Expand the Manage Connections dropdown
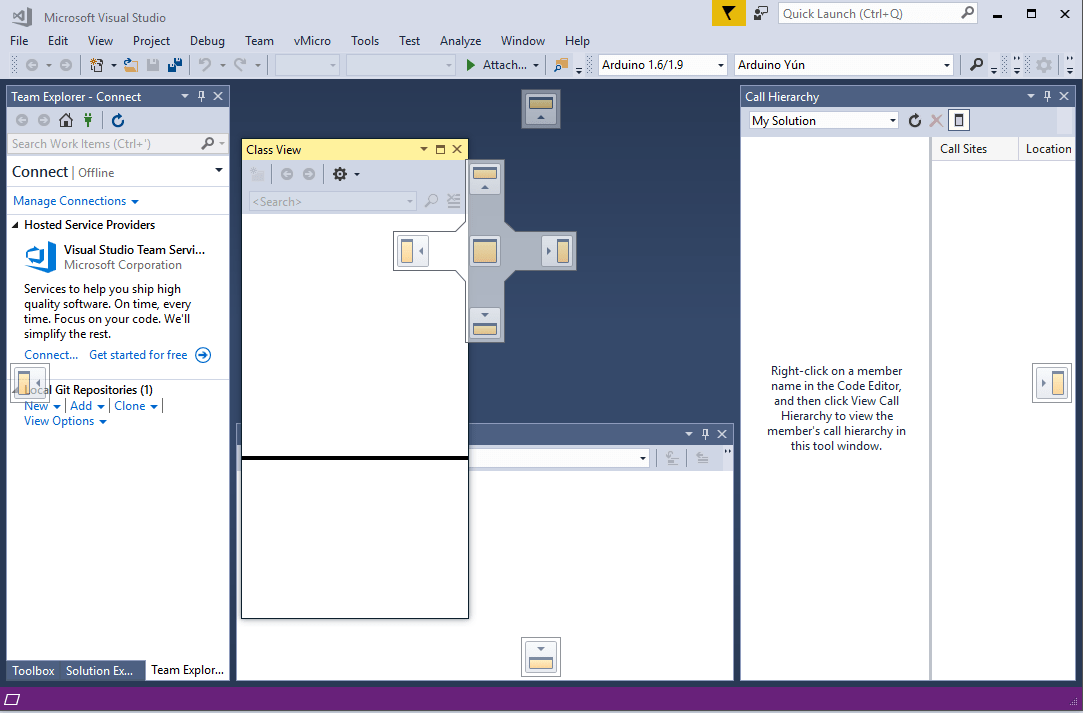 (135, 202)
